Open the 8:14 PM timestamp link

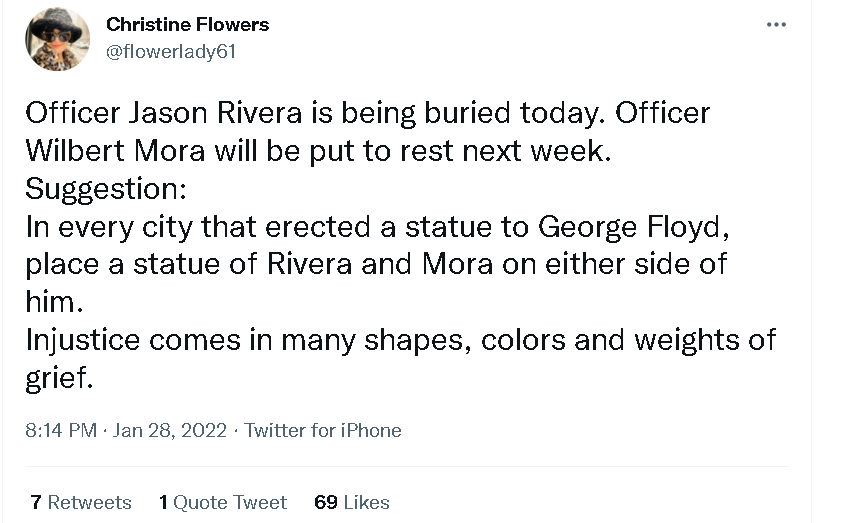click(61, 431)
